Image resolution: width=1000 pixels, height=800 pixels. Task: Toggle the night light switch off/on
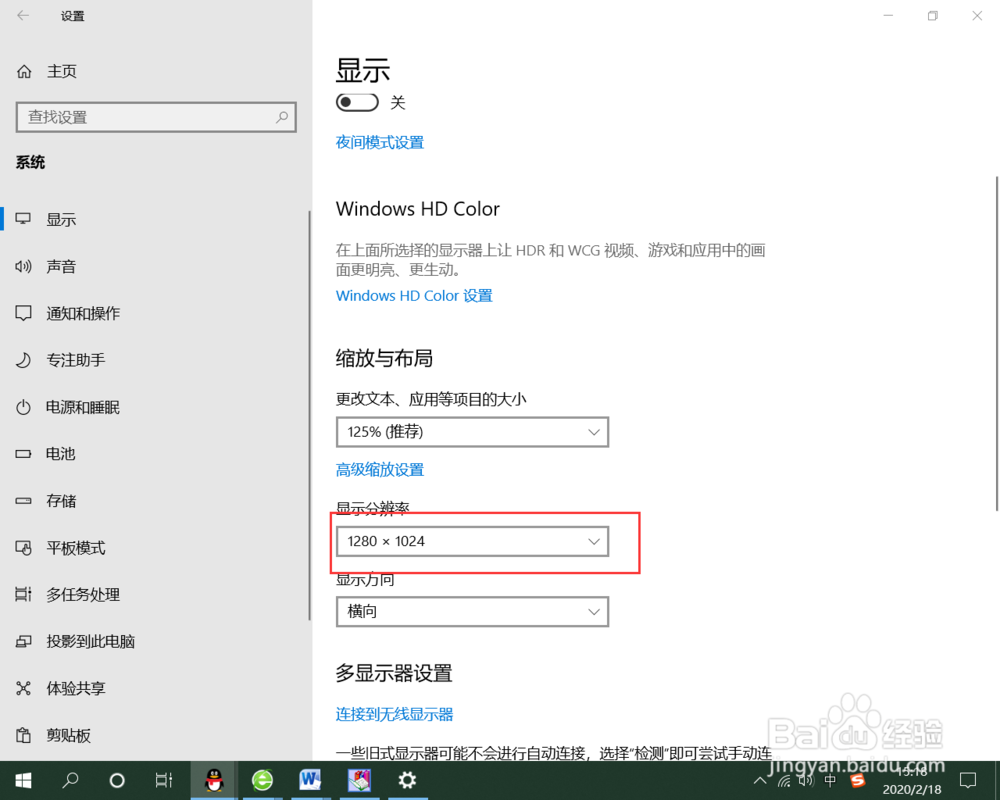pos(357,102)
